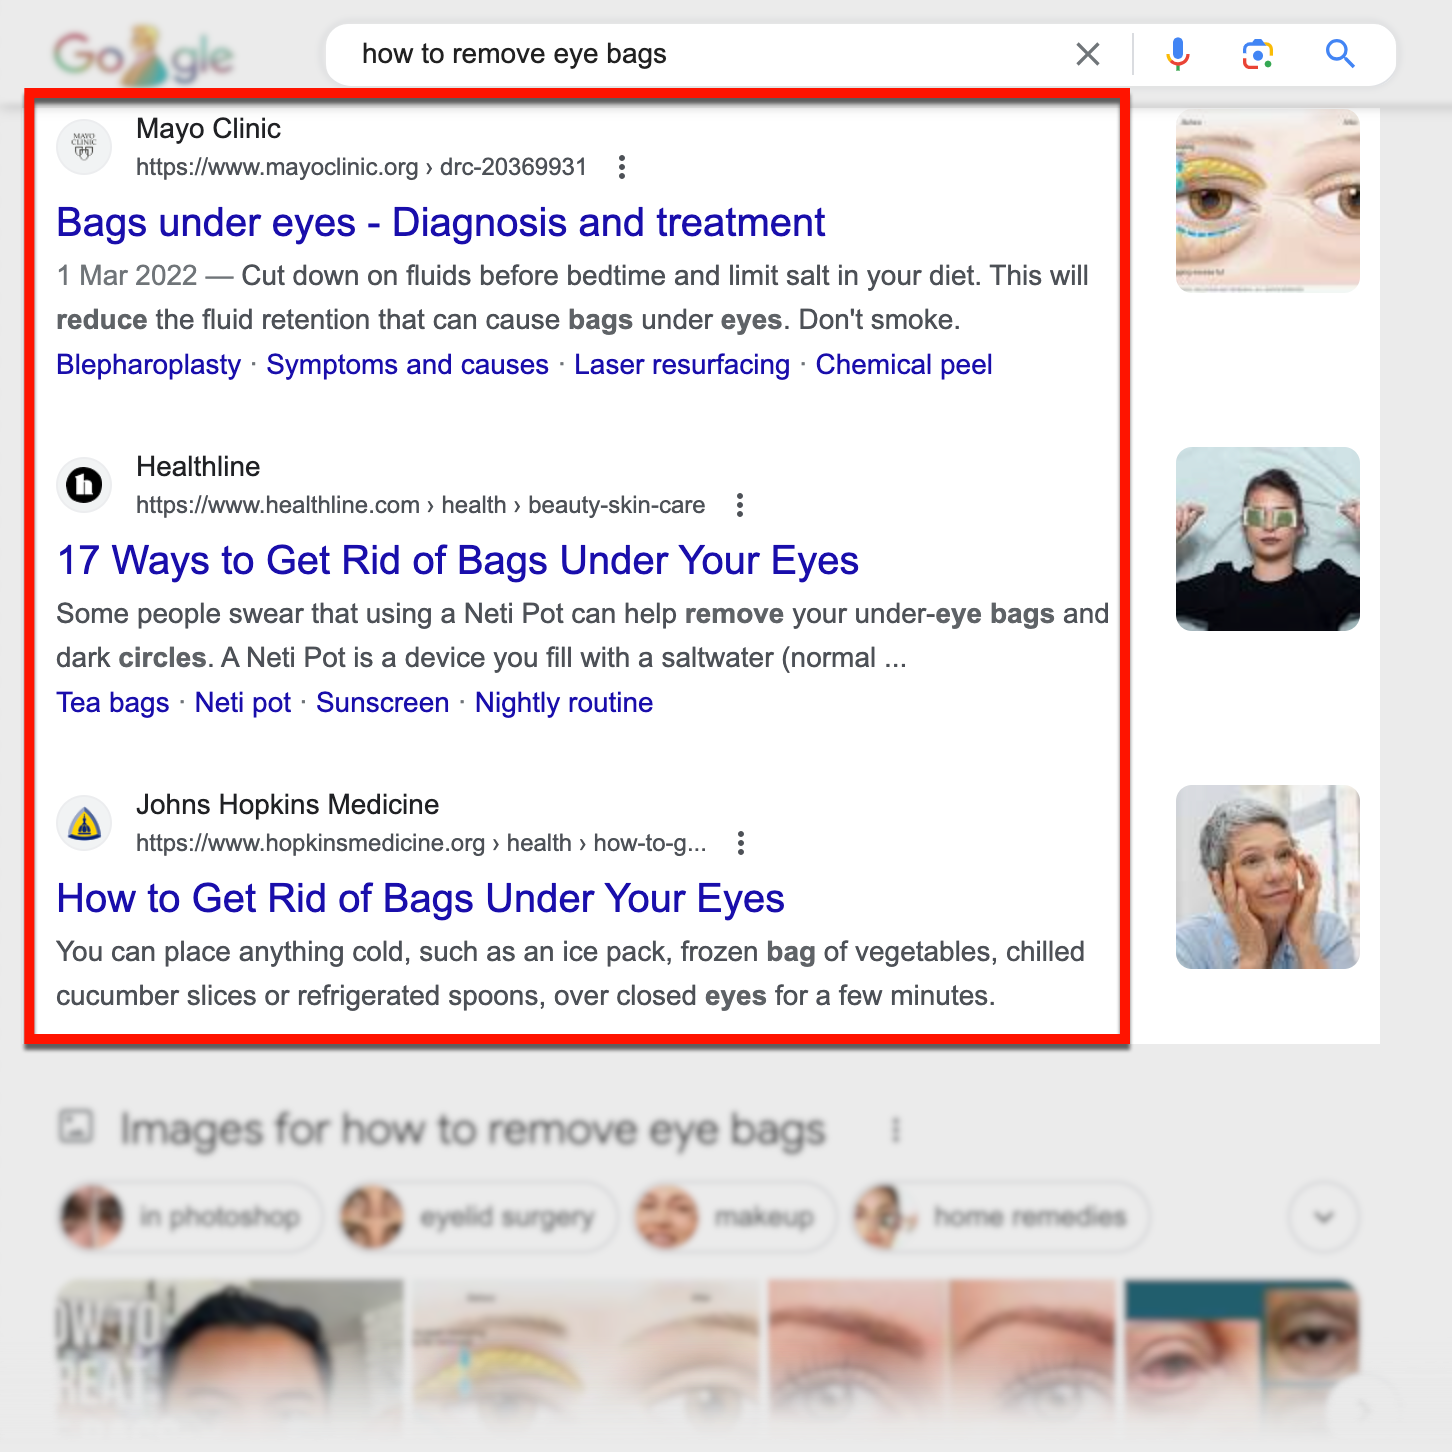
Task: Open the eye anatomy diagram thumbnail
Action: tap(1268, 201)
